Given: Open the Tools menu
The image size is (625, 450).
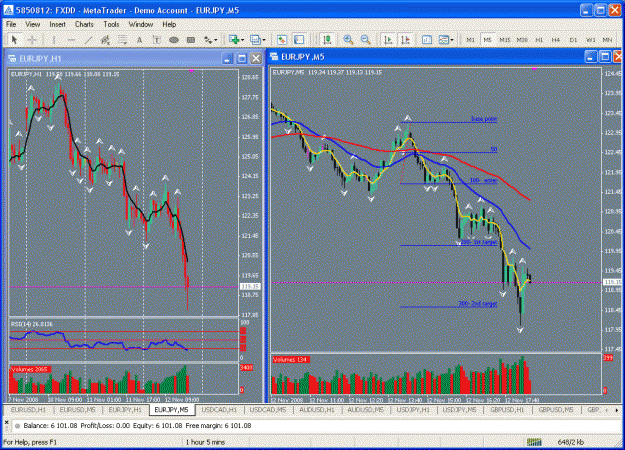Looking at the screenshot, I should [x=111, y=24].
